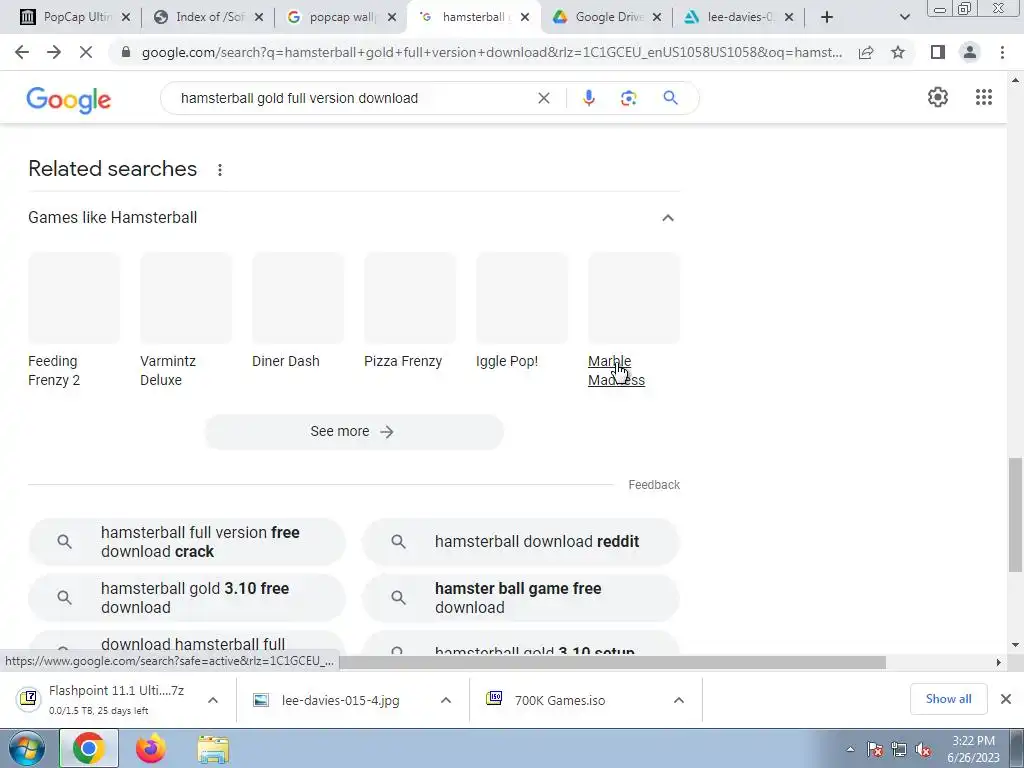The width and height of the screenshot is (1024, 768).
Task: Expand options for lee-davies-015-4.jpg download
Action: click(x=446, y=700)
